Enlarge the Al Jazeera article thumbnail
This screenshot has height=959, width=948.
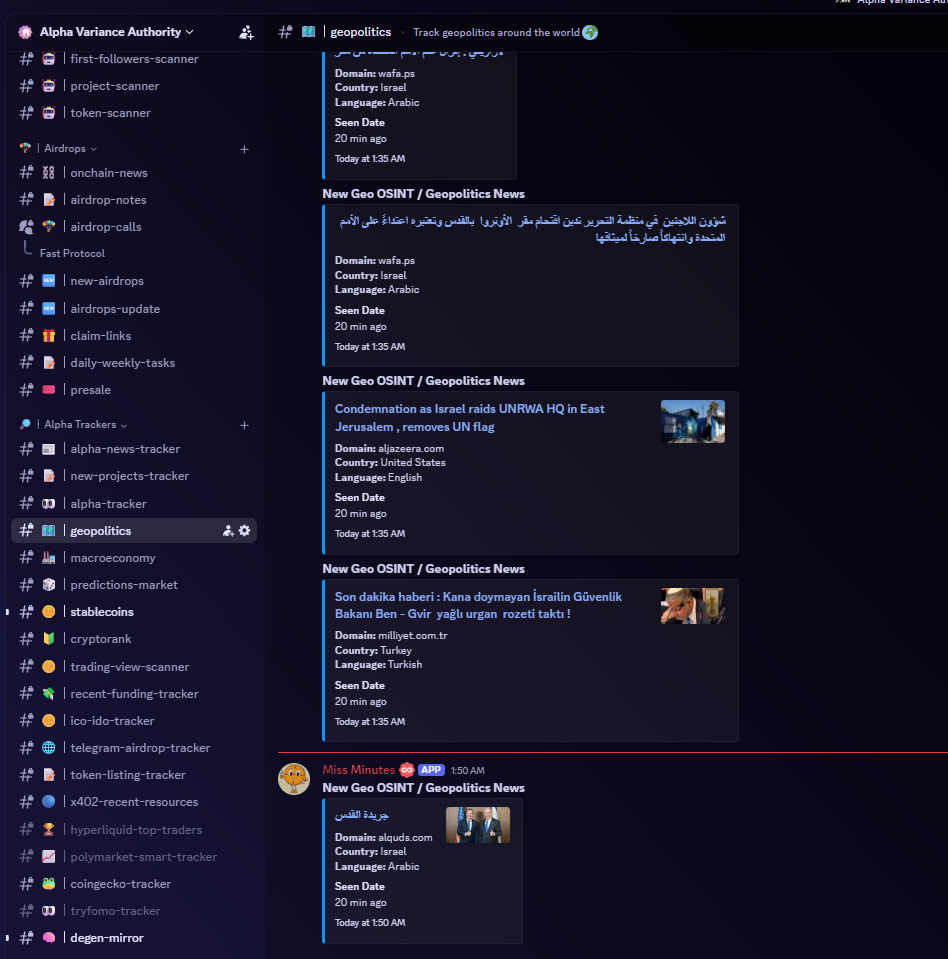[692, 421]
